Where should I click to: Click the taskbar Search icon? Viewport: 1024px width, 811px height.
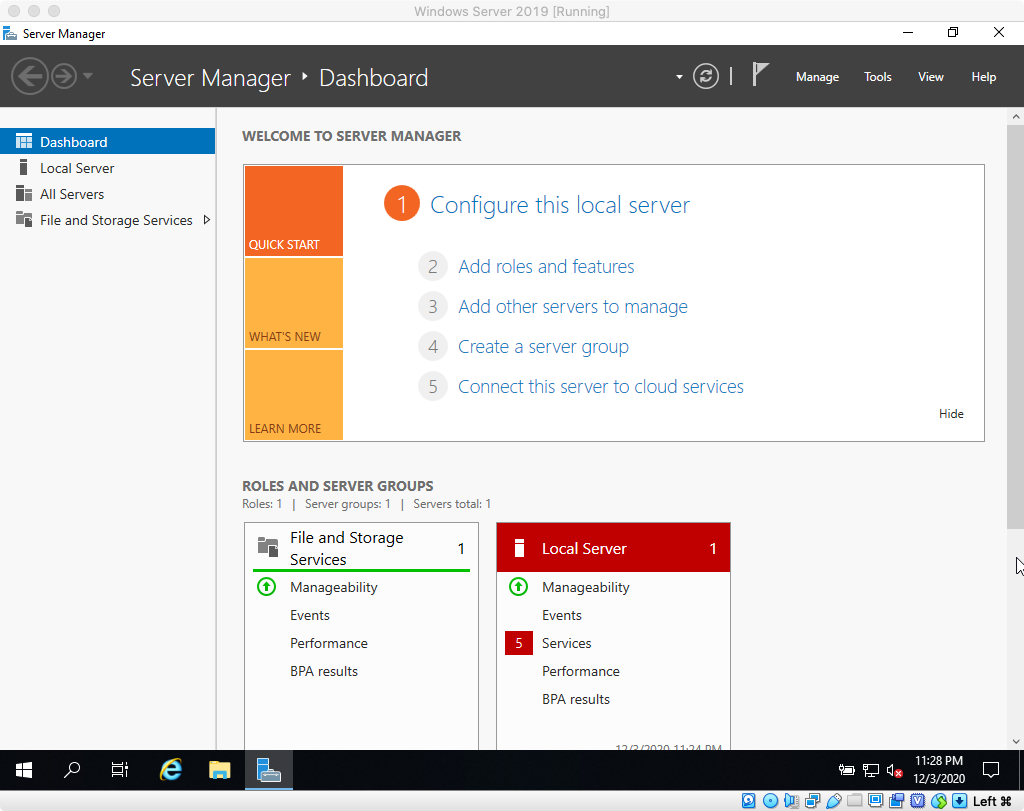point(72,770)
